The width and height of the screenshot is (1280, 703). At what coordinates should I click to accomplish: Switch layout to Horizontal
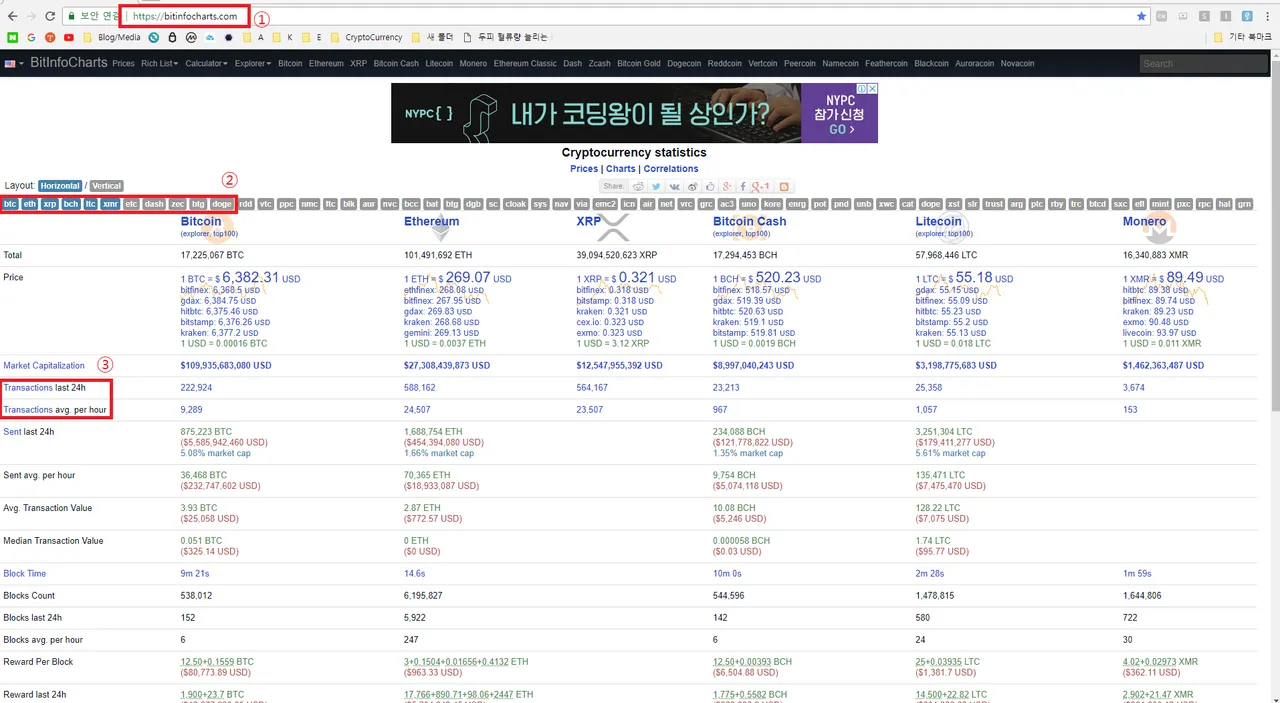point(60,186)
